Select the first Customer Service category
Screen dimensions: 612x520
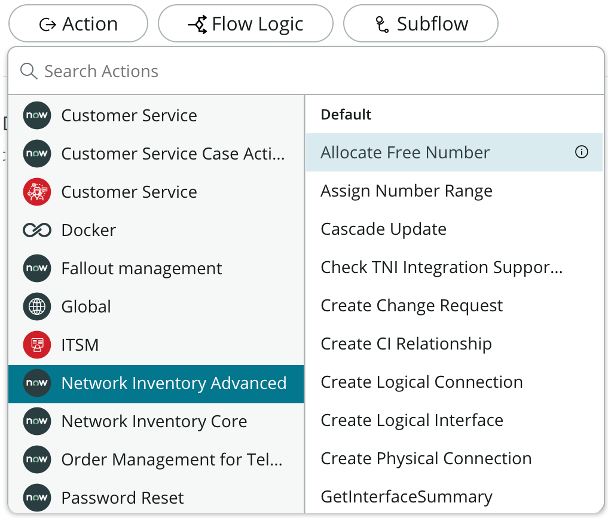[x=156, y=115]
